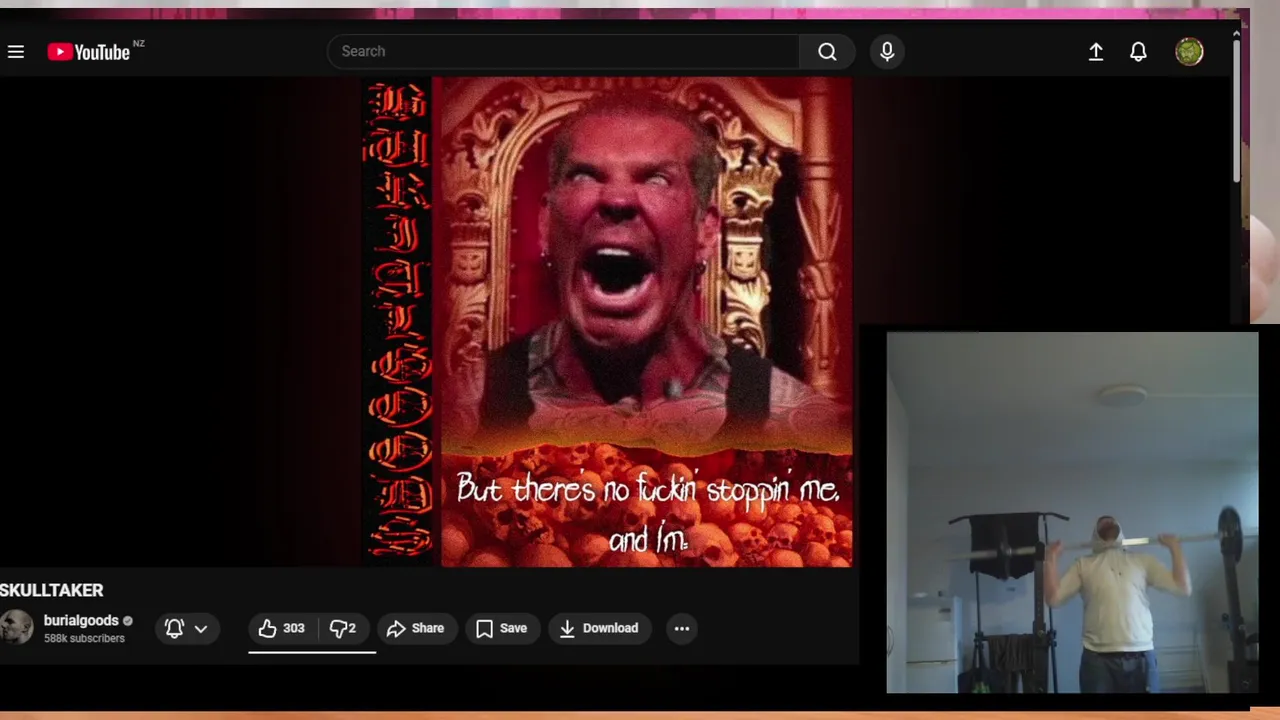Click the Download button
This screenshot has width=1280, height=720.
pyautogui.click(x=599, y=628)
